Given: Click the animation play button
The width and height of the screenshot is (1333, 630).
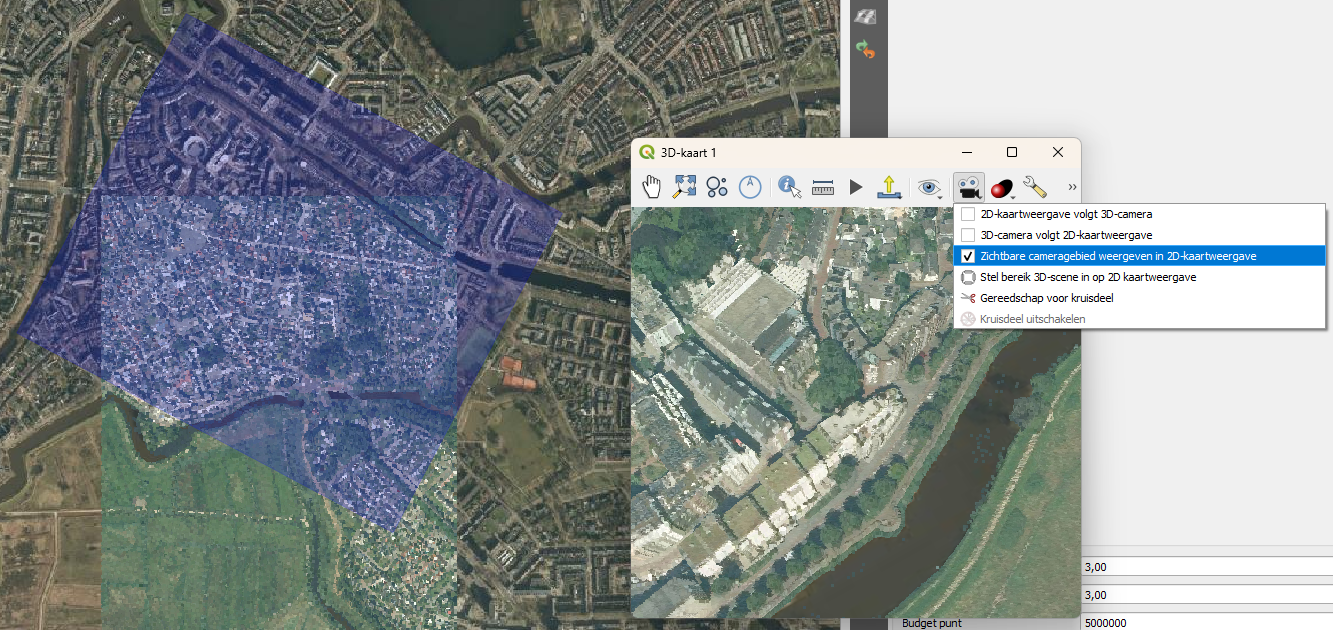Looking at the screenshot, I should coord(856,187).
